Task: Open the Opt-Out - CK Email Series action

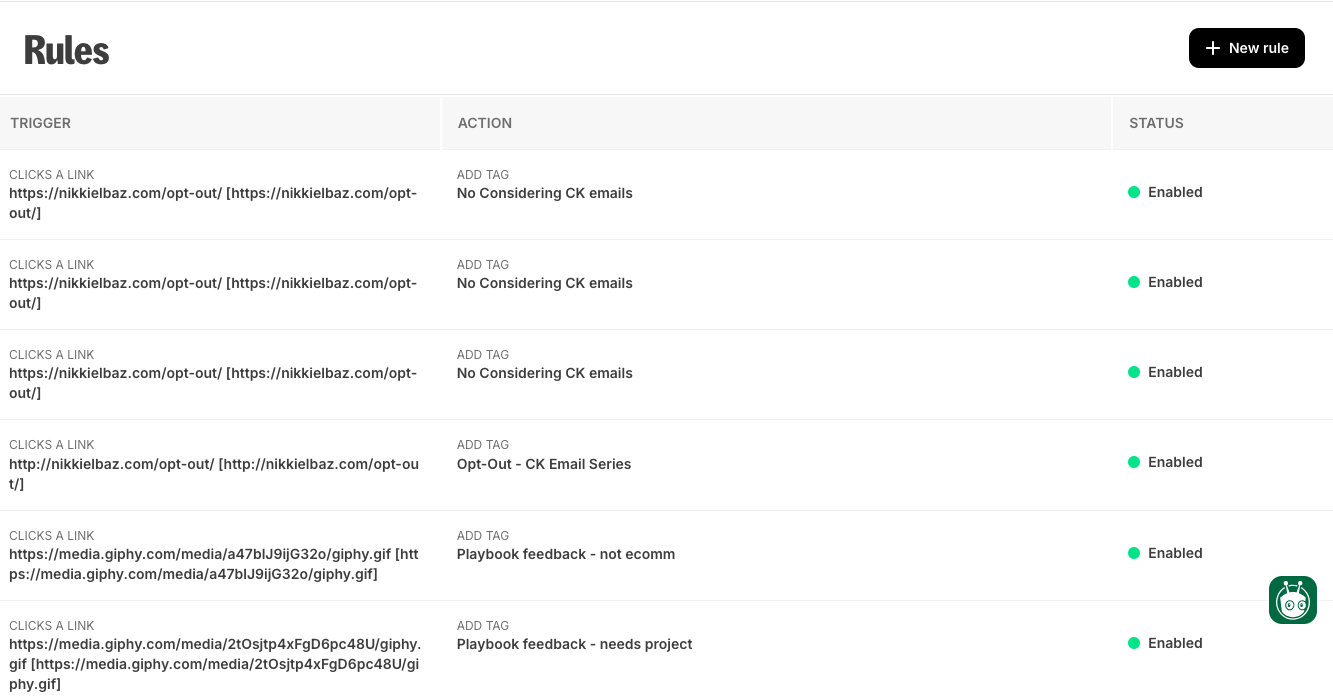Action: pyautogui.click(x=544, y=464)
